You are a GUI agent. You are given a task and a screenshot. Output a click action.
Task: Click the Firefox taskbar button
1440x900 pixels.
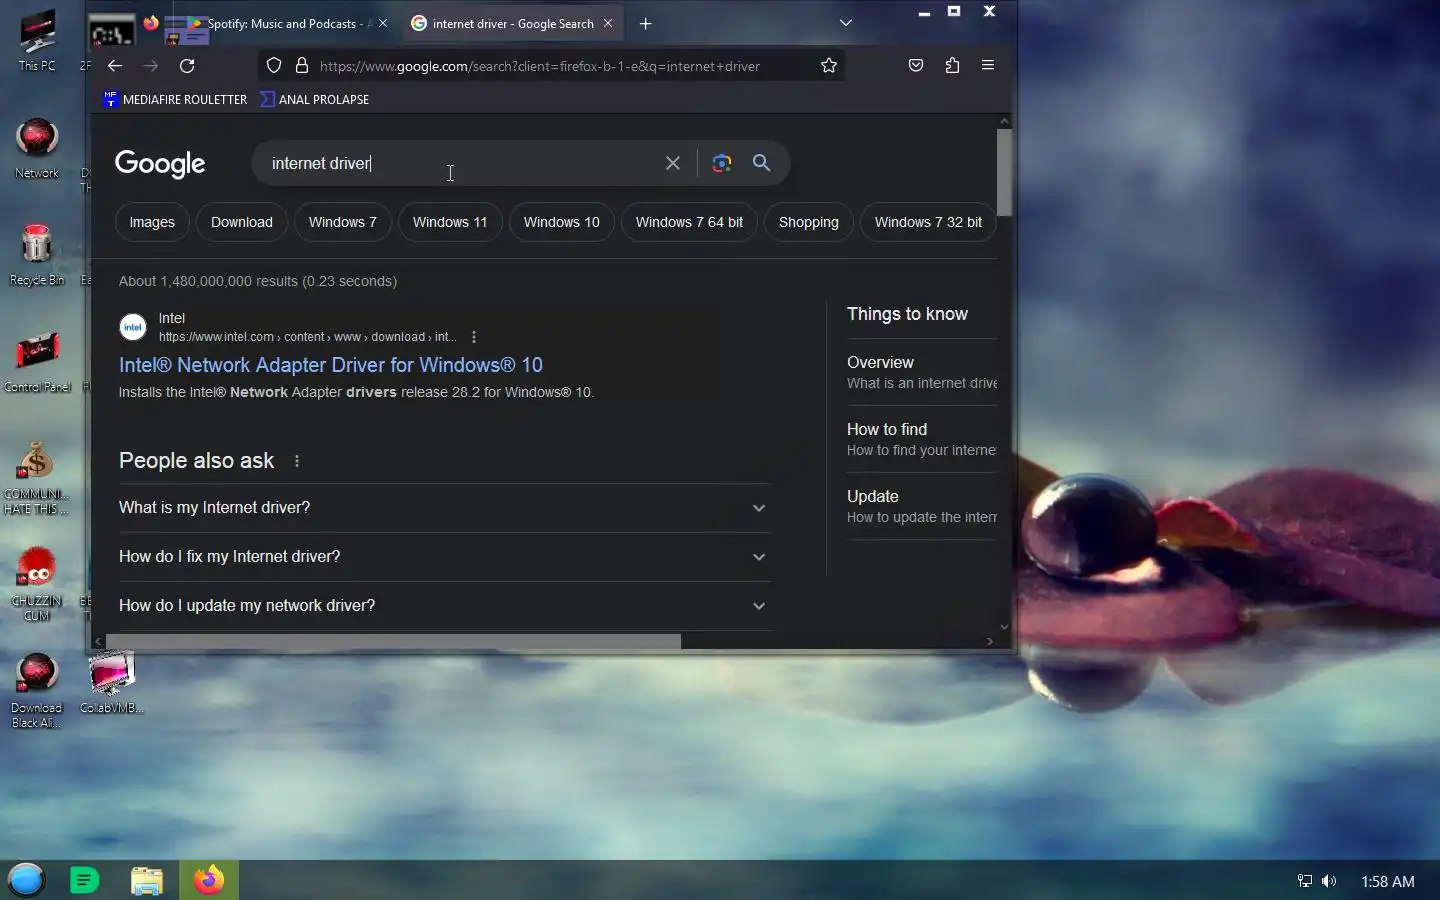tap(209, 880)
